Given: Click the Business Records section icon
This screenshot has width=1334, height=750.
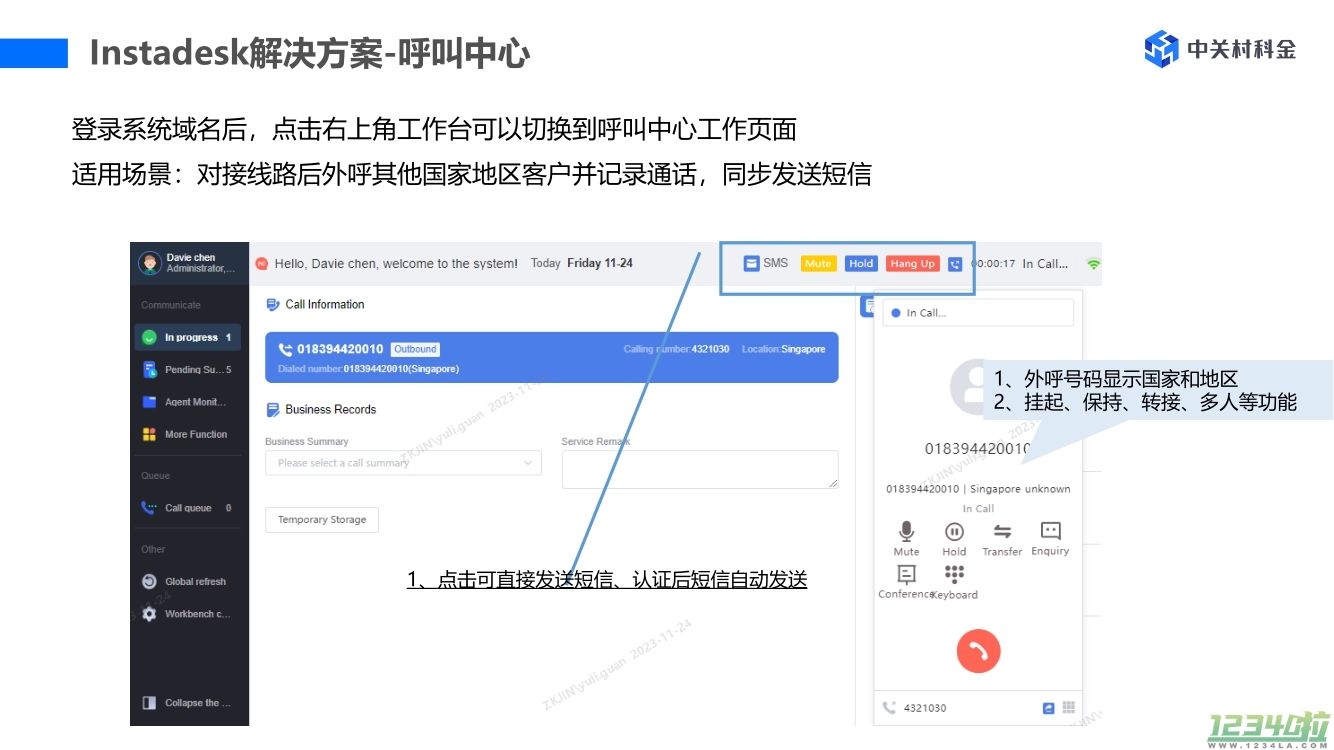Looking at the screenshot, I should (x=273, y=410).
